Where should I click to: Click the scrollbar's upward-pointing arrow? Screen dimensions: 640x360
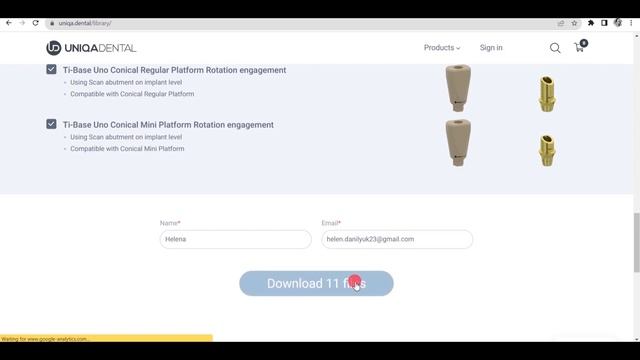click(637, 36)
